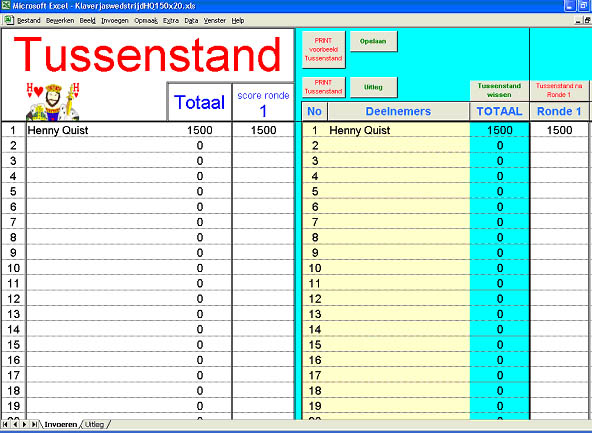
Task: Click the previous sheet tab scroll arrow
Action: click(x=15, y=424)
